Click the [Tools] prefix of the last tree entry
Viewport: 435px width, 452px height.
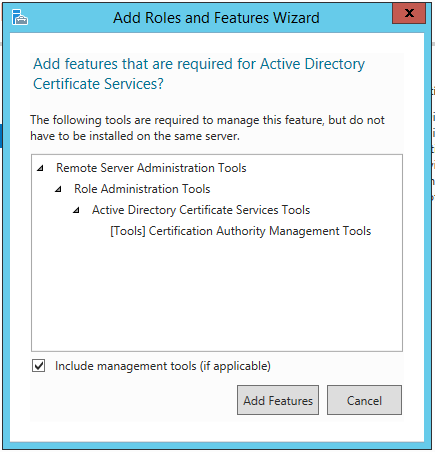point(128,231)
